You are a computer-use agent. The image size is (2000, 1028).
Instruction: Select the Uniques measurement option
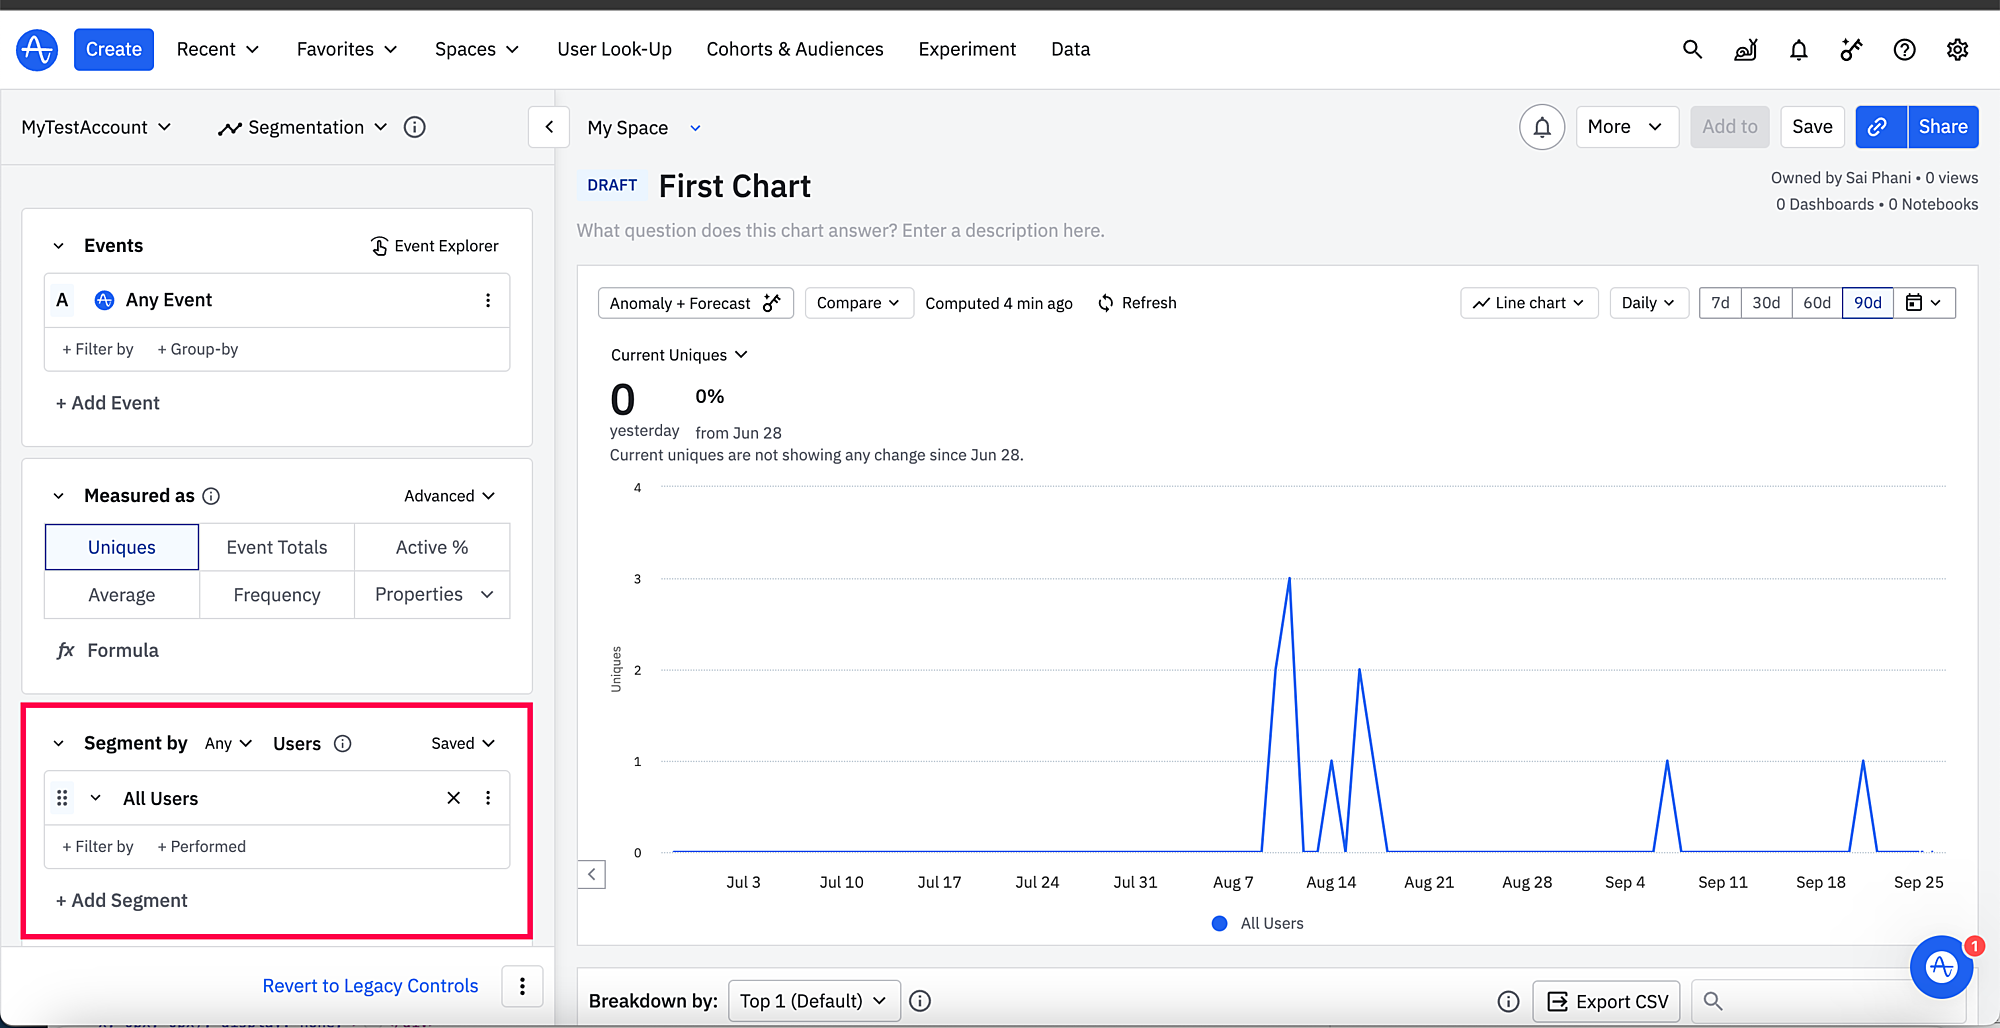click(x=122, y=547)
